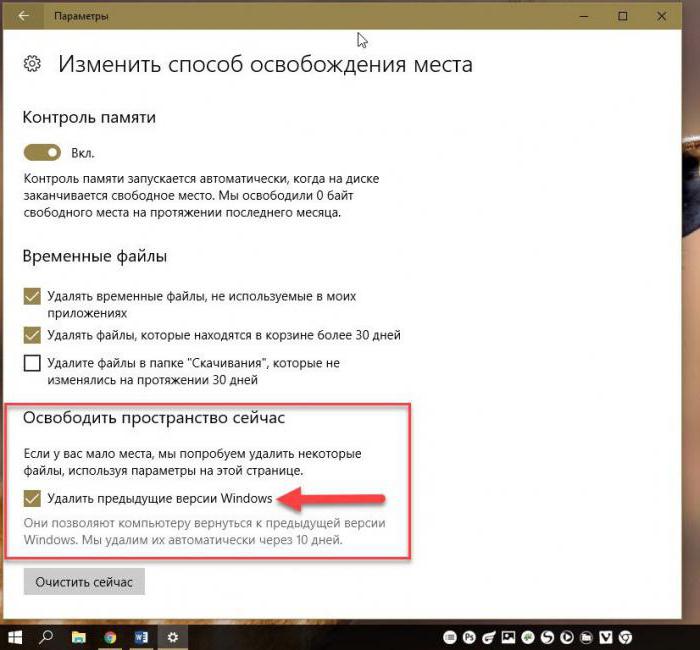Uncheck deleting recycle bin files older than 30 days
This screenshot has width=700, height=650.
point(32,335)
